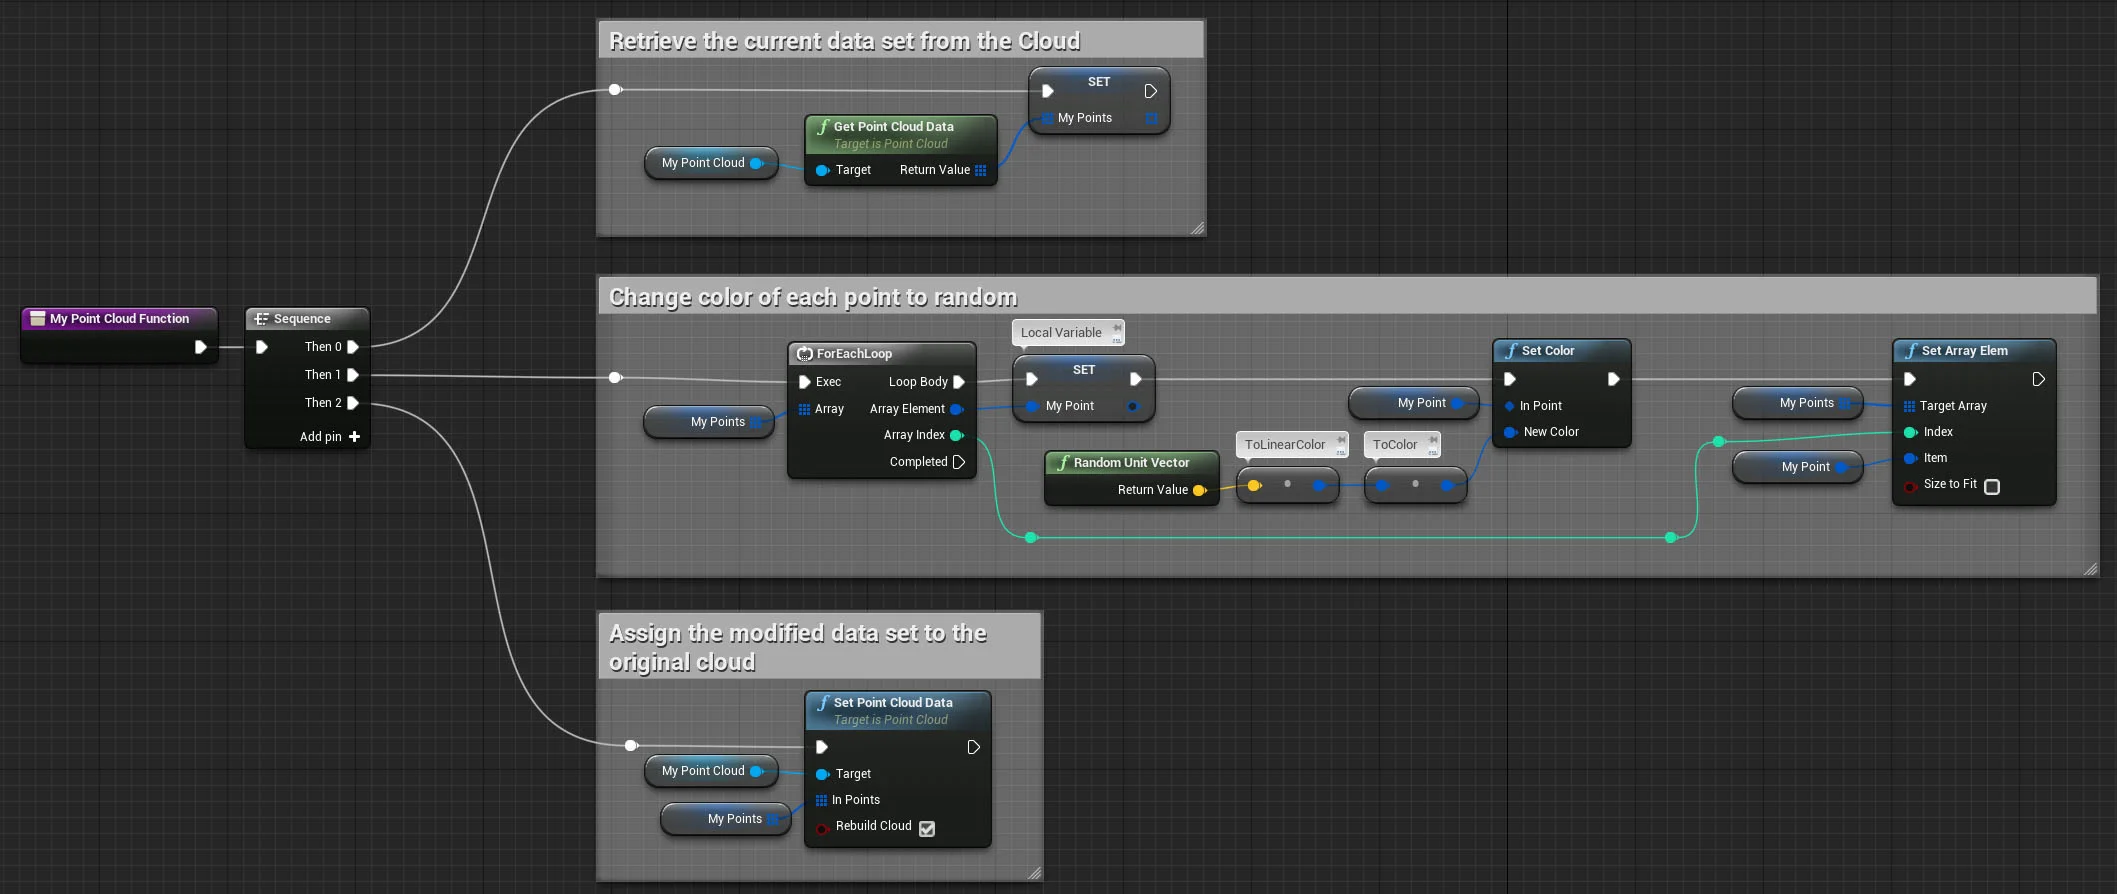Click Set Point Cloud Data Target pin
This screenshot has height=894, width=2117.
pyautogui.click(x=822, y=774)
